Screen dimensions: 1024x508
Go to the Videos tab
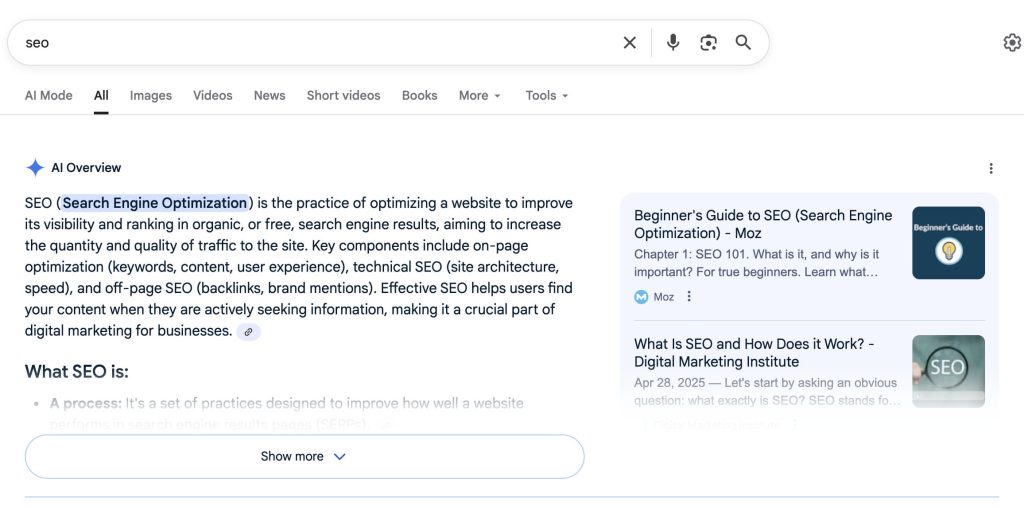point(212,96)
